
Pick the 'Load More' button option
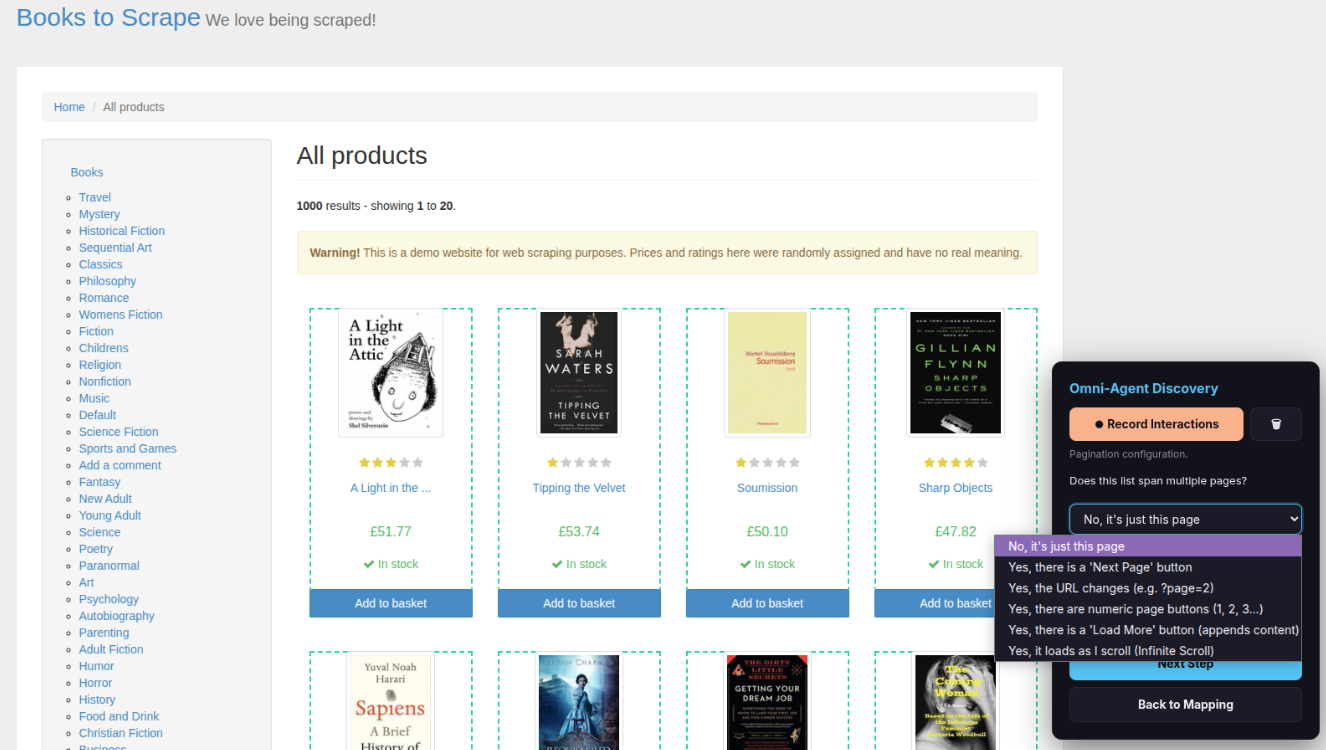[x=1148, y=630]
